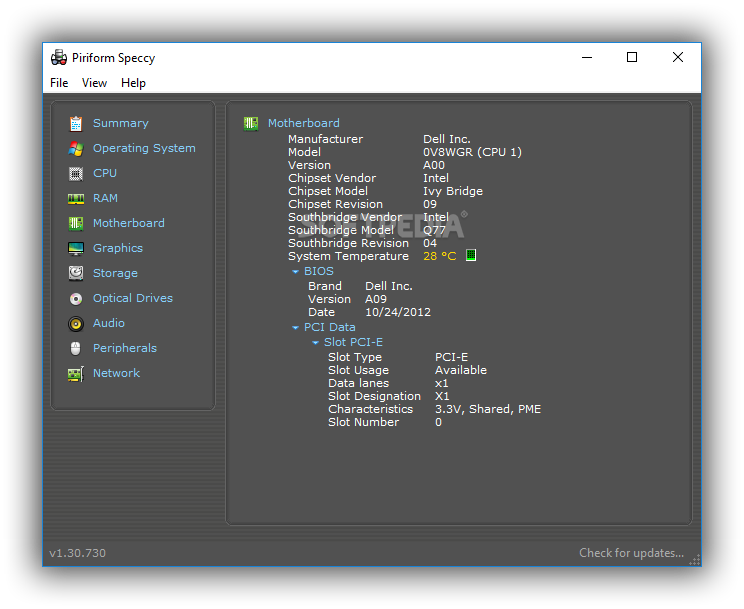Minimize the Speccy window
This screenshot has height=609, width=744.
(587, 57)
